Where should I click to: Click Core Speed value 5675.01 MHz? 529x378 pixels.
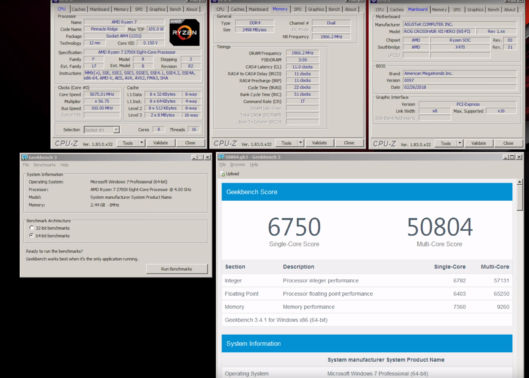pyautogui.click(x=102, y=94)
